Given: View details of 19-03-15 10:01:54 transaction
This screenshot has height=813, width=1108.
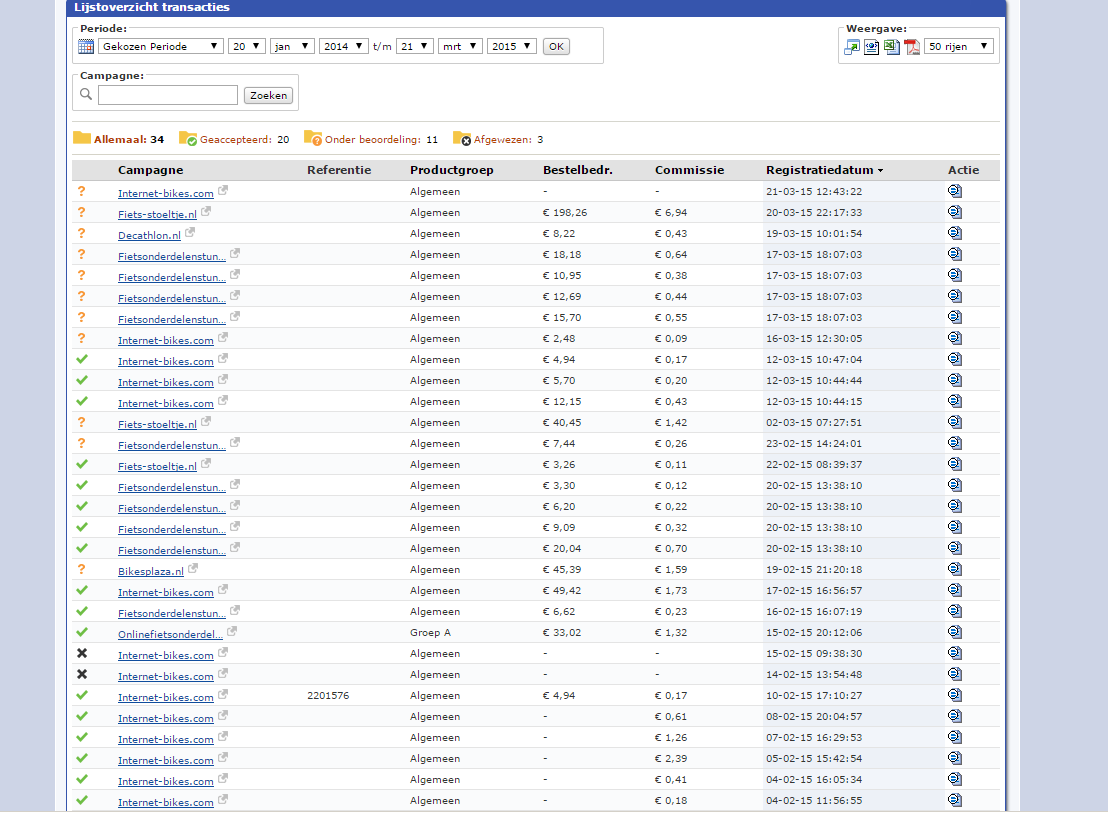Looking at the screenshot, I should click(955, 233).
